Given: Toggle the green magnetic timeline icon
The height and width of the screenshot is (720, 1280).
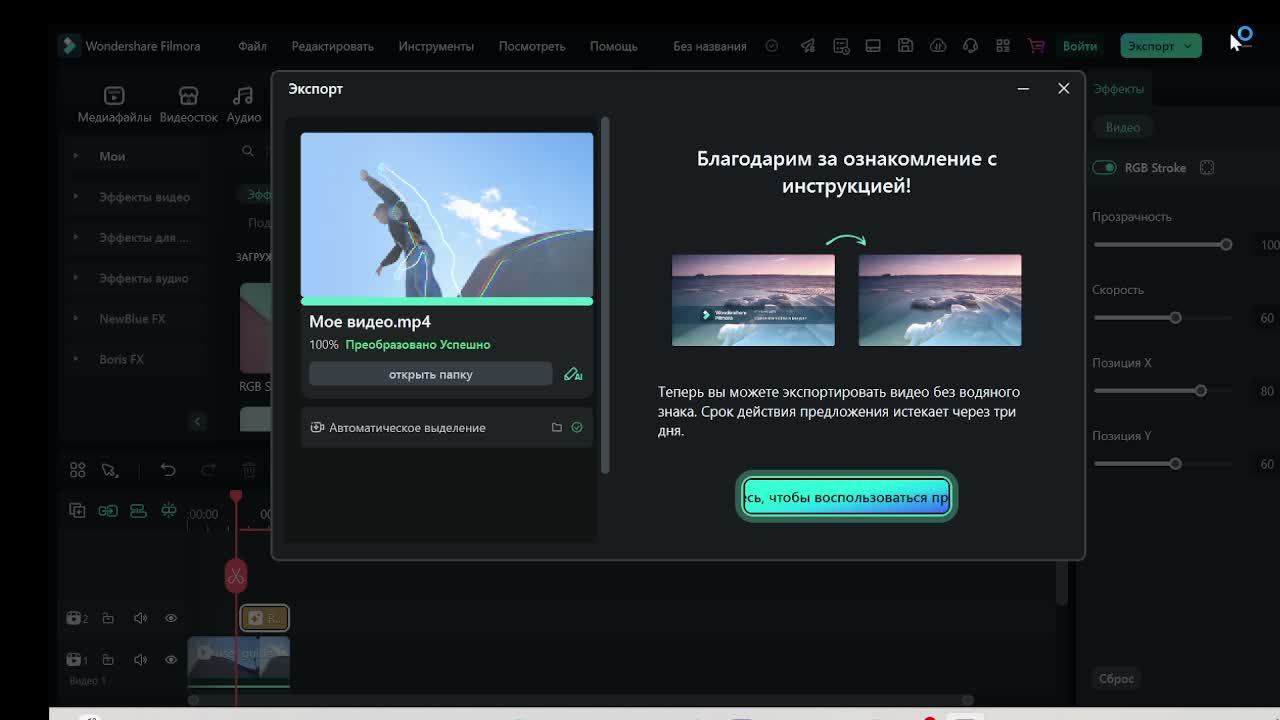Looking at the screenshot, I should coord(138,511).
